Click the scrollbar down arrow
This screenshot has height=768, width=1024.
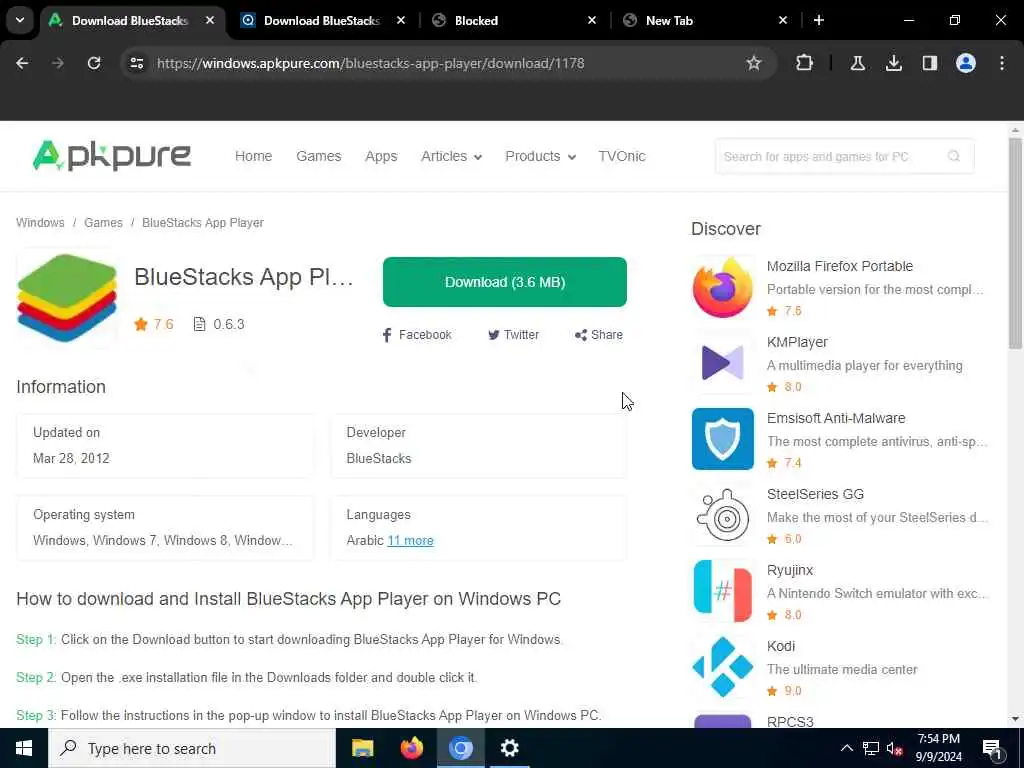(1015, 719)
